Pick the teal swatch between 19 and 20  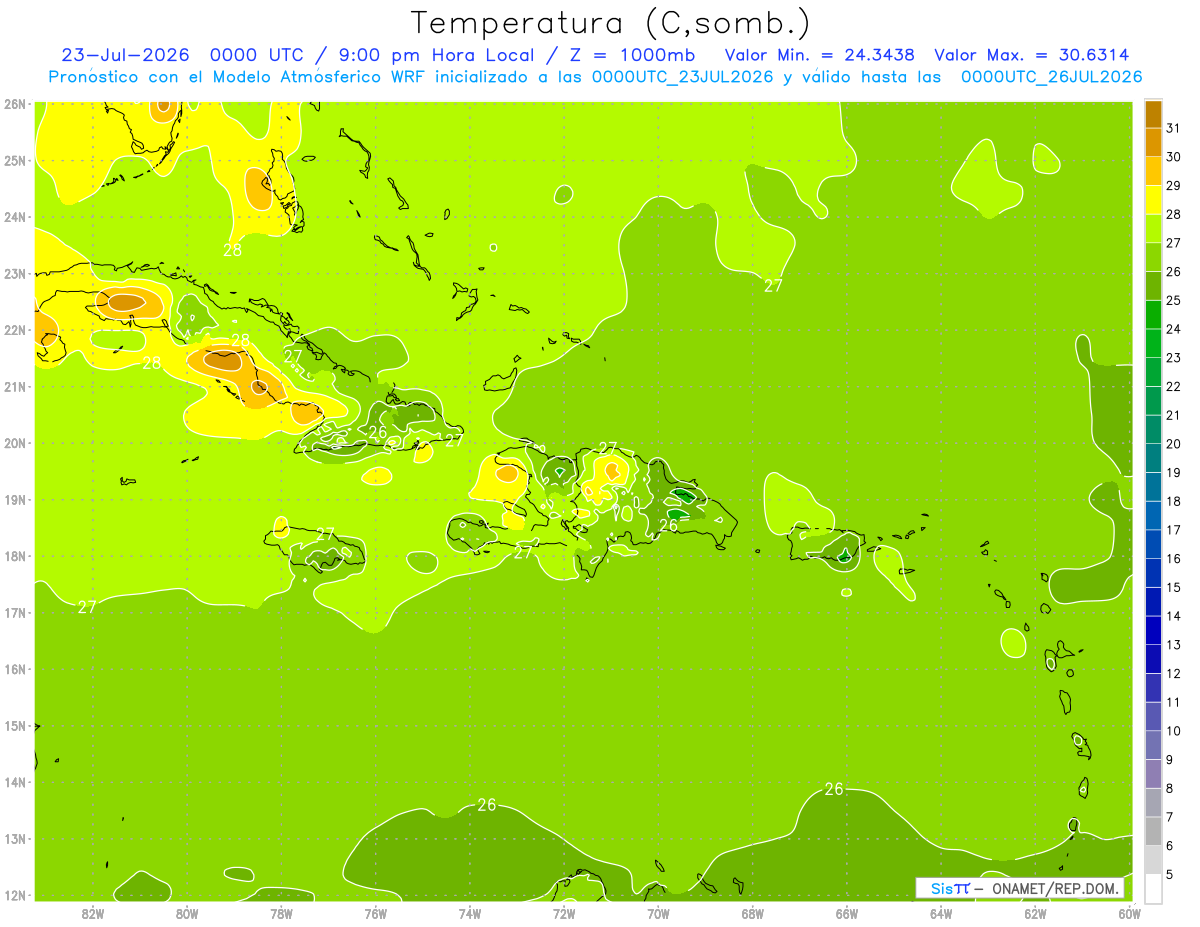point(1153,458)
